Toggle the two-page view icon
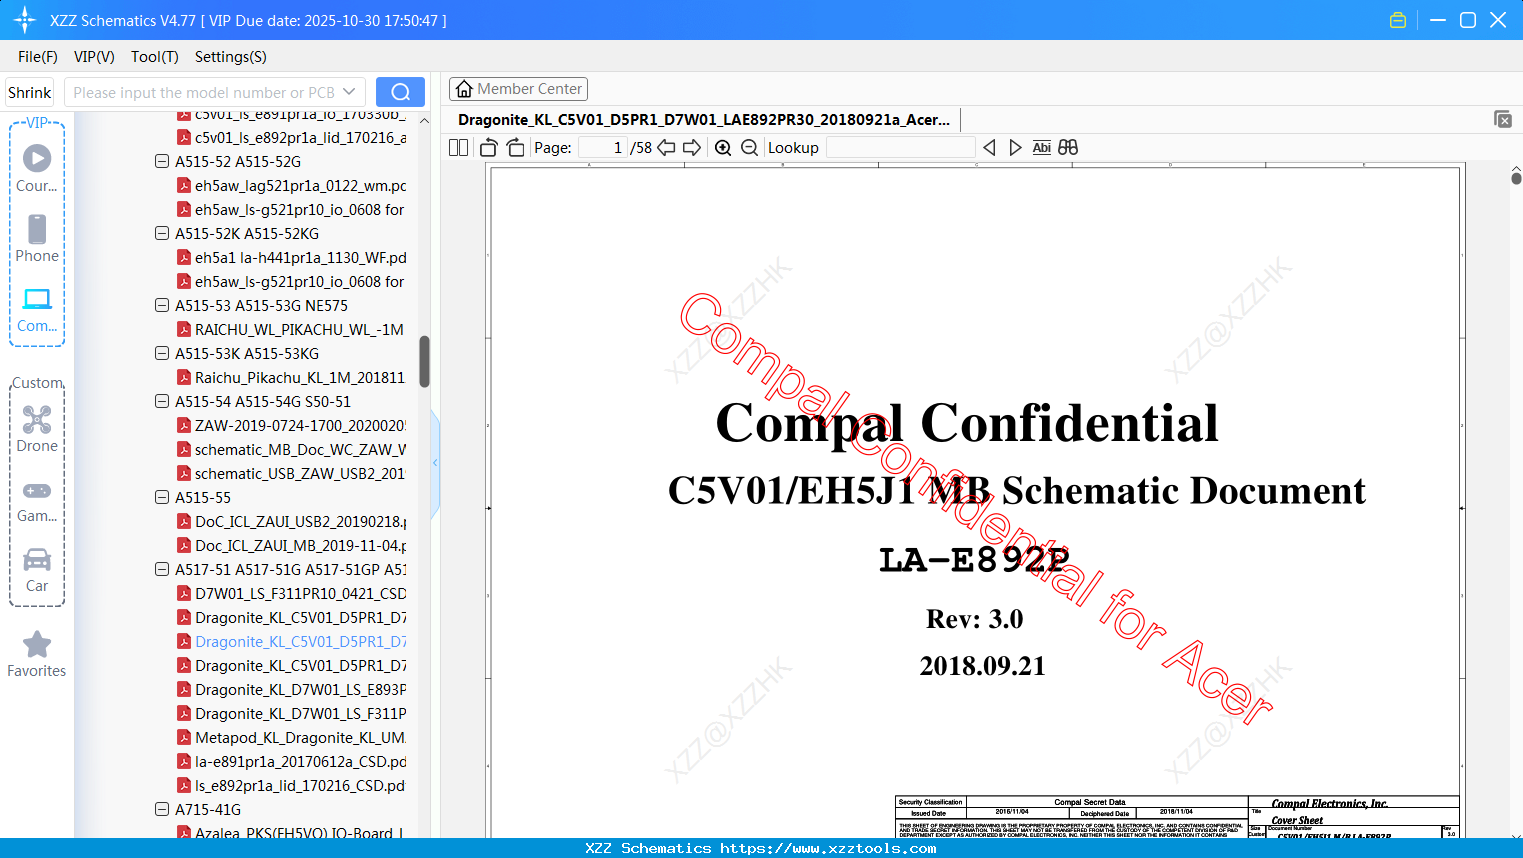Viewport: 1523px width, 858px height. (x=459, y=148)
